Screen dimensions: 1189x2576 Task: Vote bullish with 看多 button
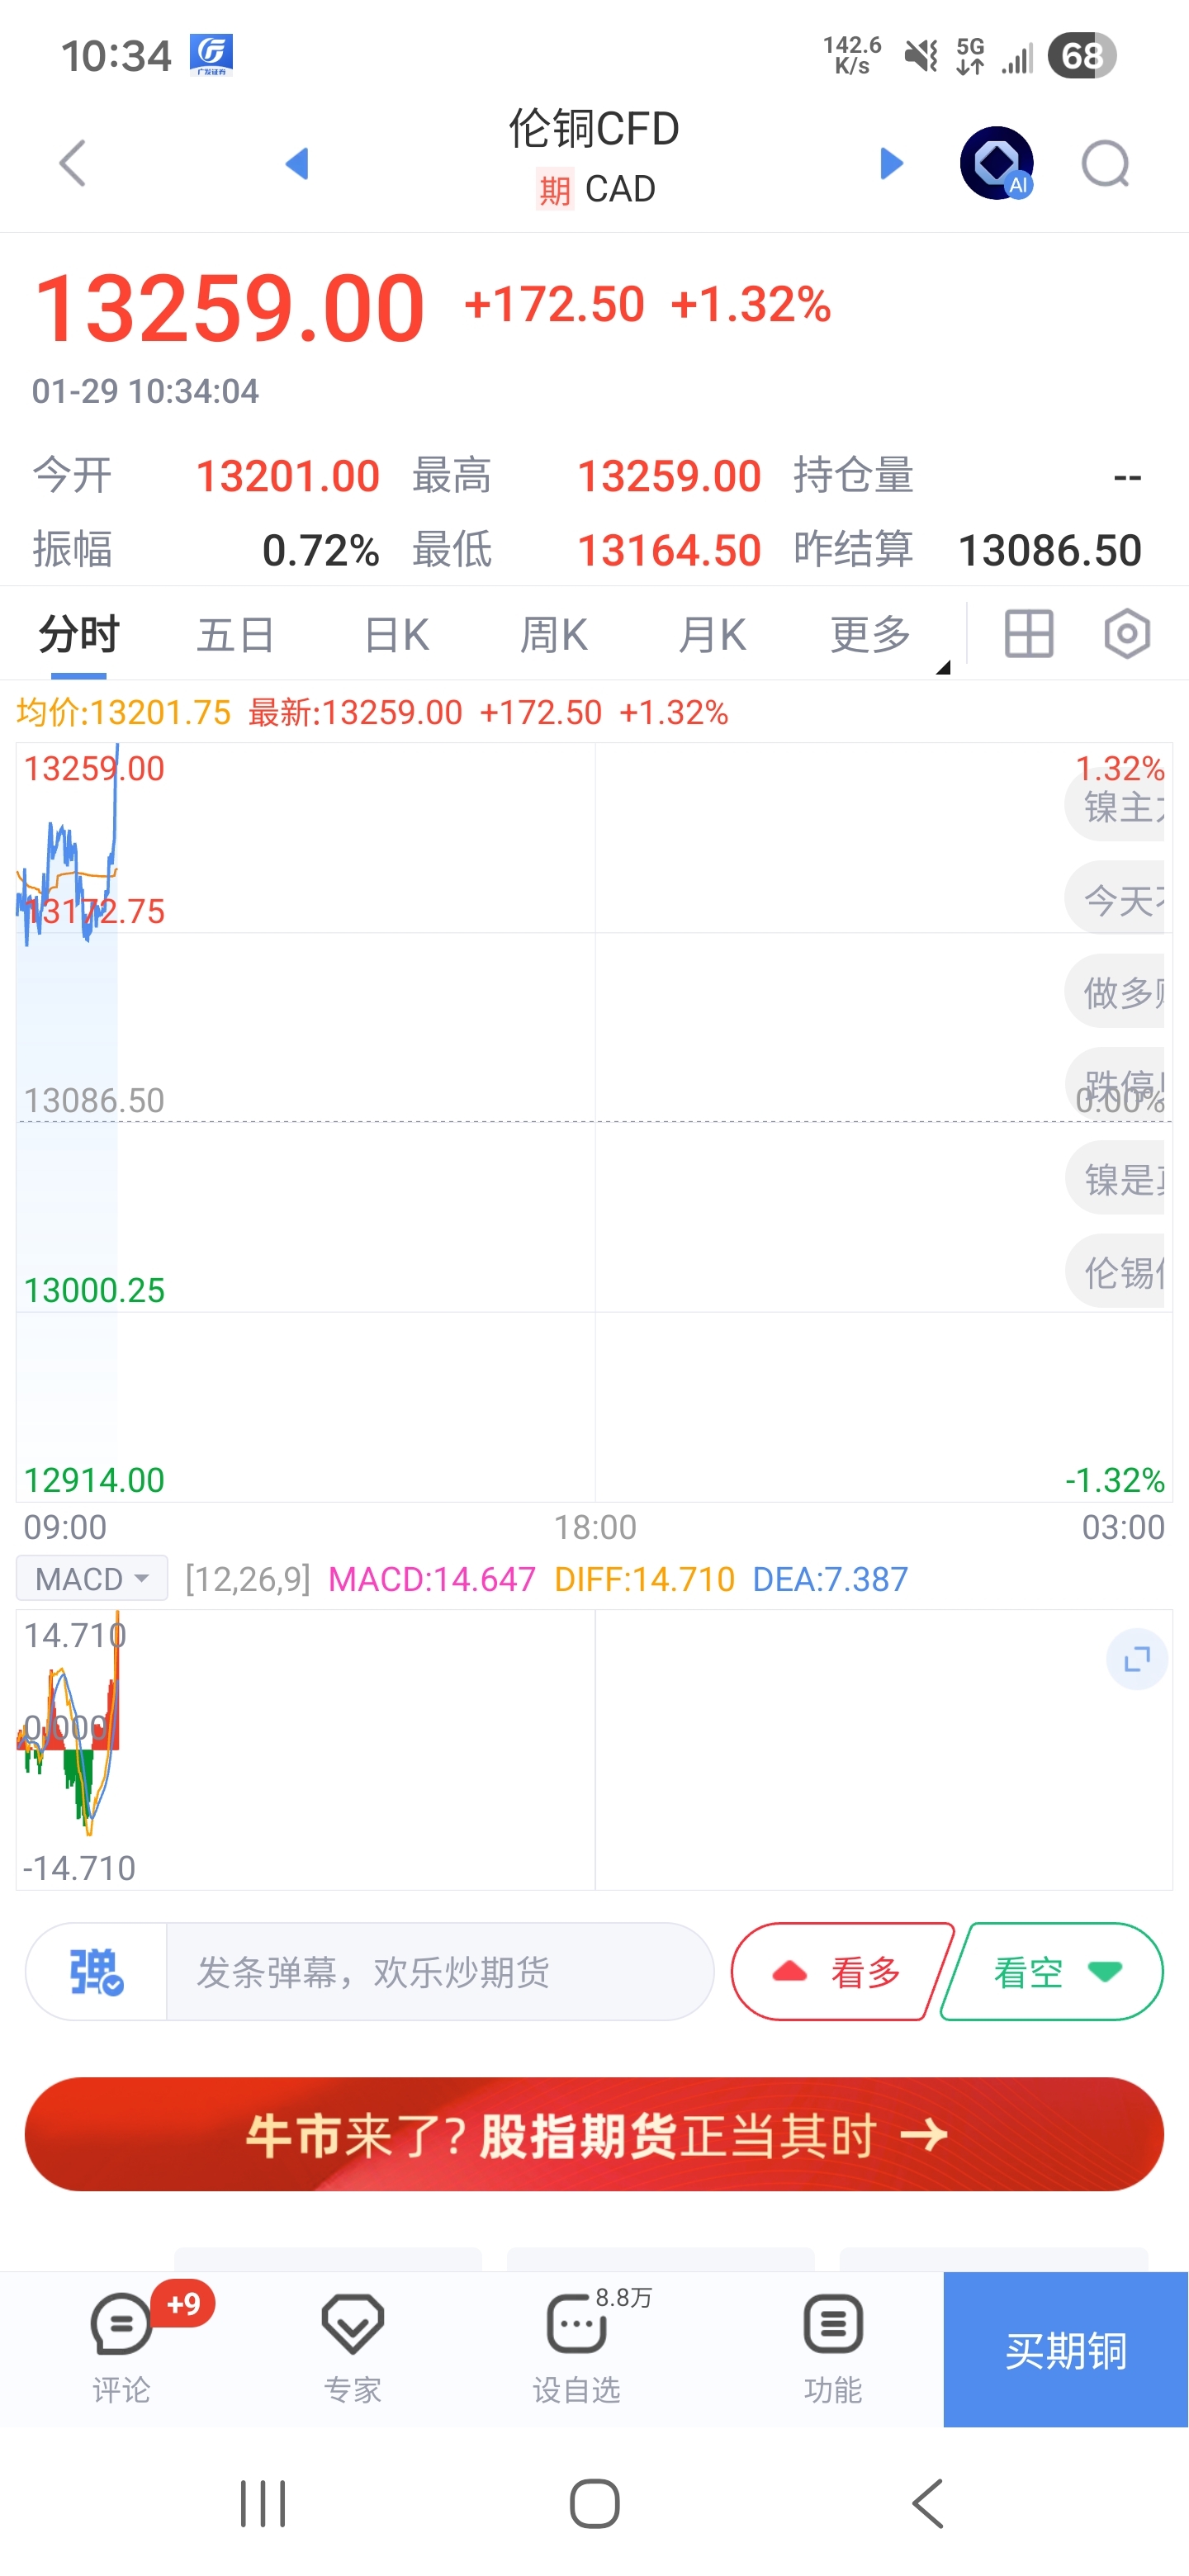coord(839,1972)
